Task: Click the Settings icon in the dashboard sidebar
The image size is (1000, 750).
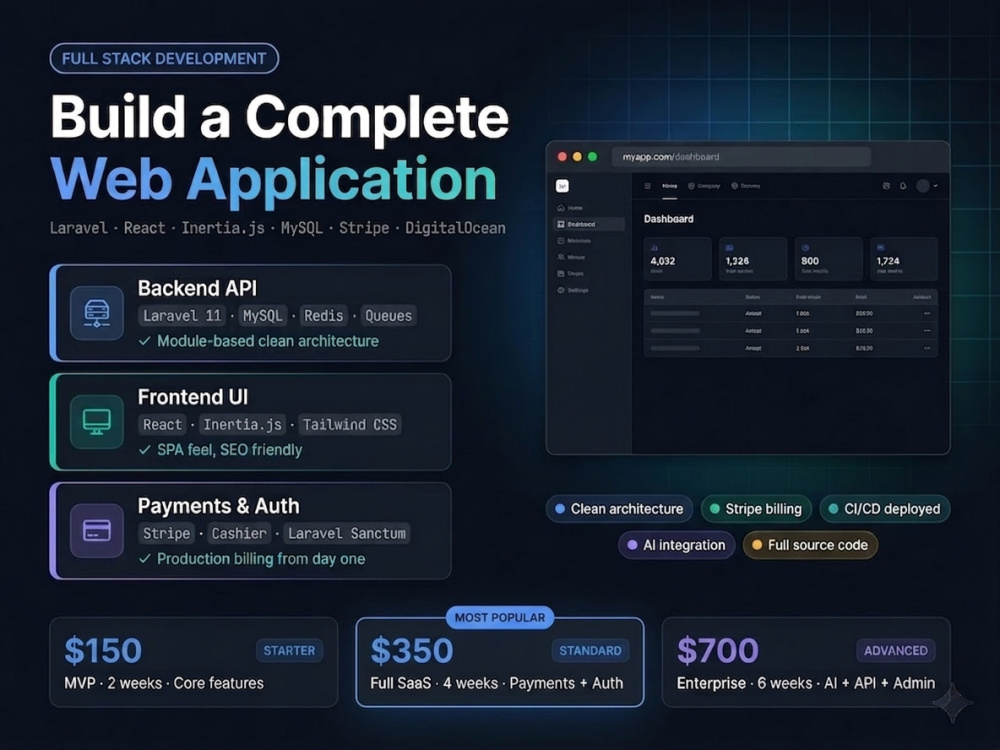Action: (561, 290)
